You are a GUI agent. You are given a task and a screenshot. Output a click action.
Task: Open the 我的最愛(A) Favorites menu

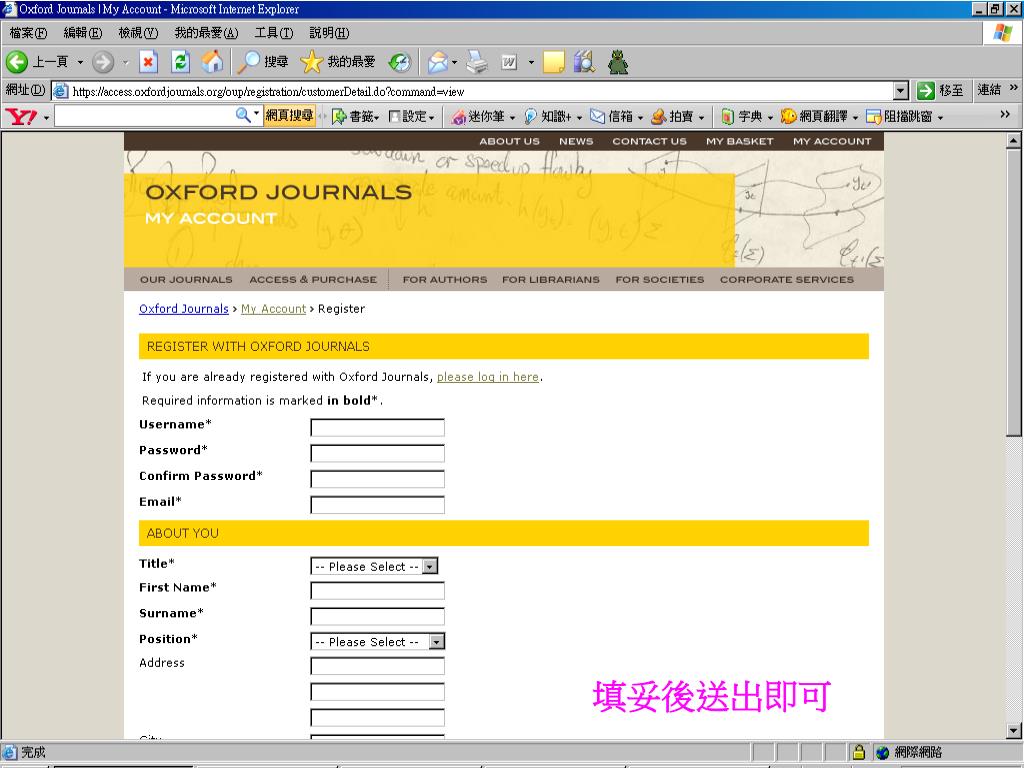tap(206, 33)
